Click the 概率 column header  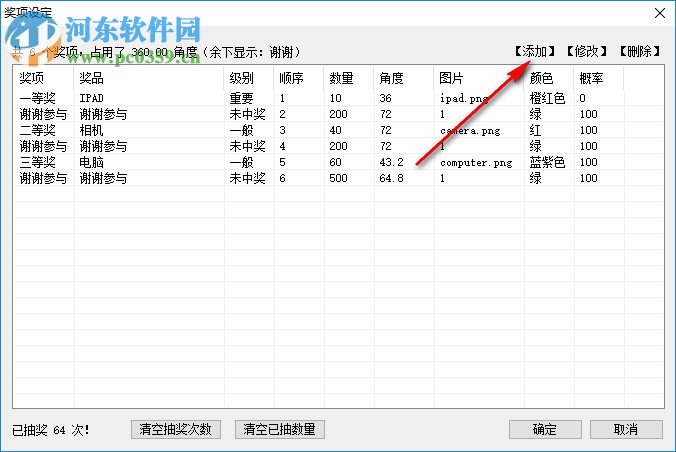tap(599, 78)
